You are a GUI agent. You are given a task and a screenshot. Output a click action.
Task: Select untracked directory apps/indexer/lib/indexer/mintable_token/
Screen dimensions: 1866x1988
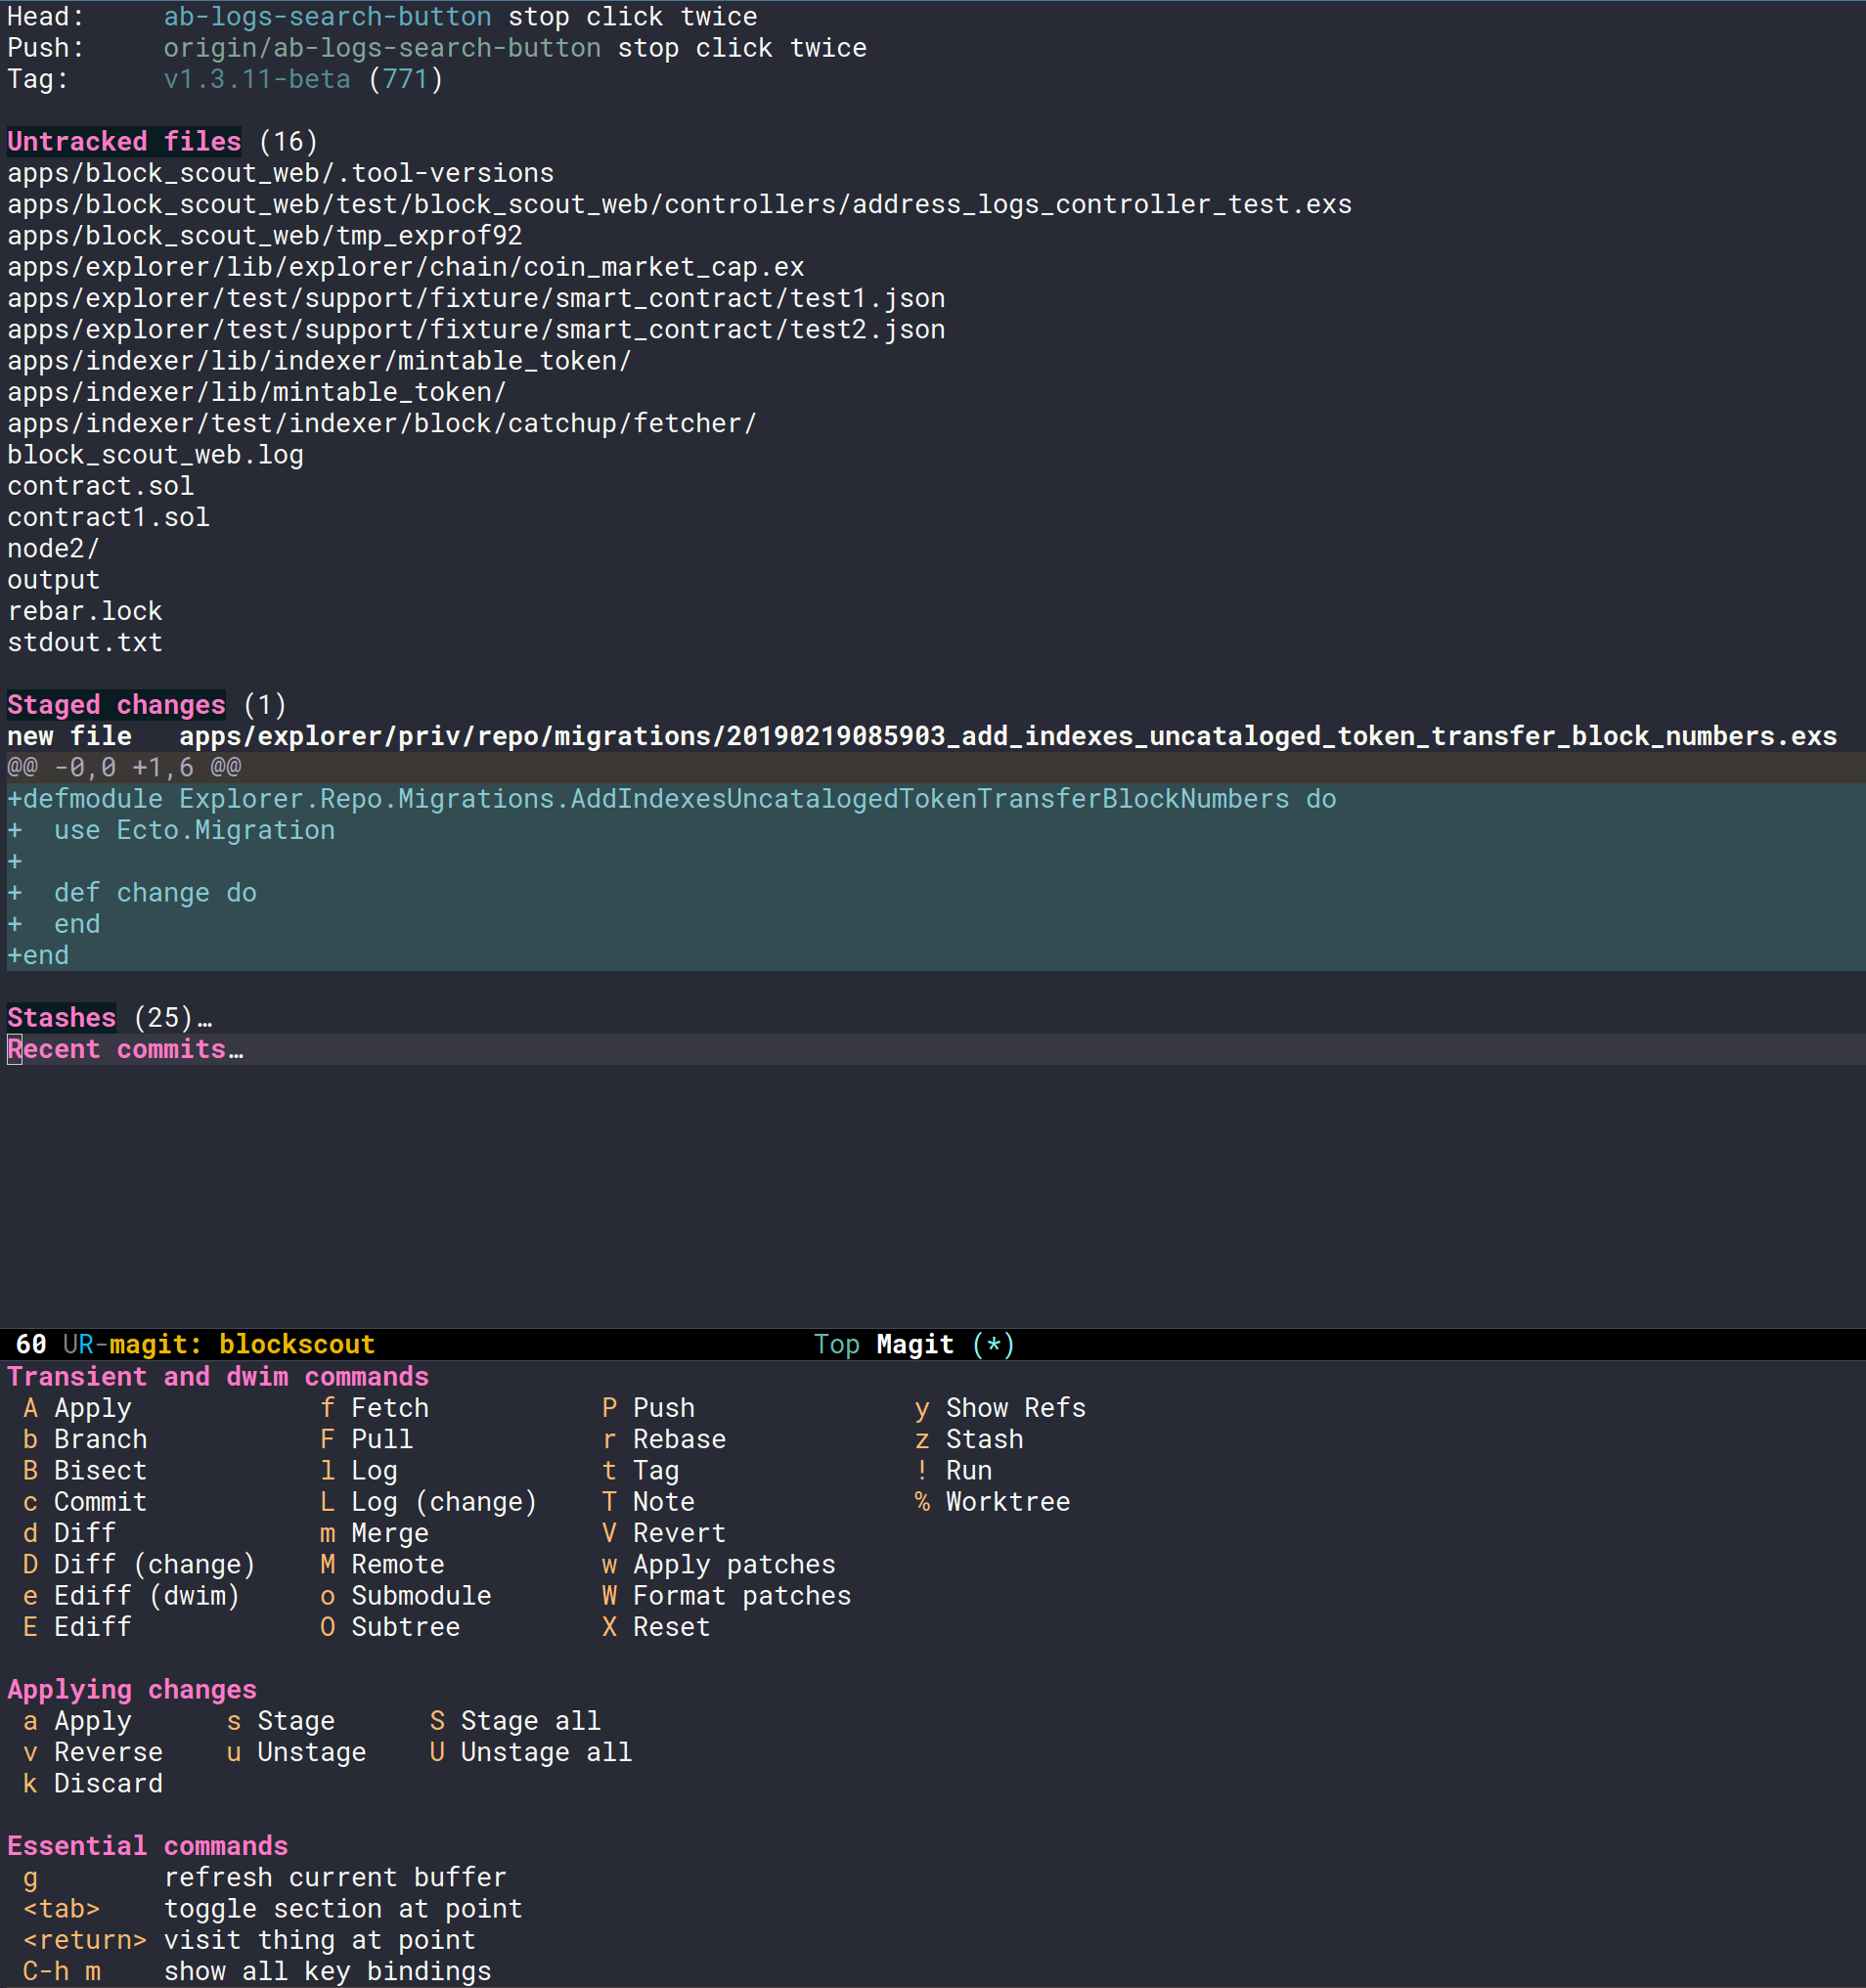319,360
